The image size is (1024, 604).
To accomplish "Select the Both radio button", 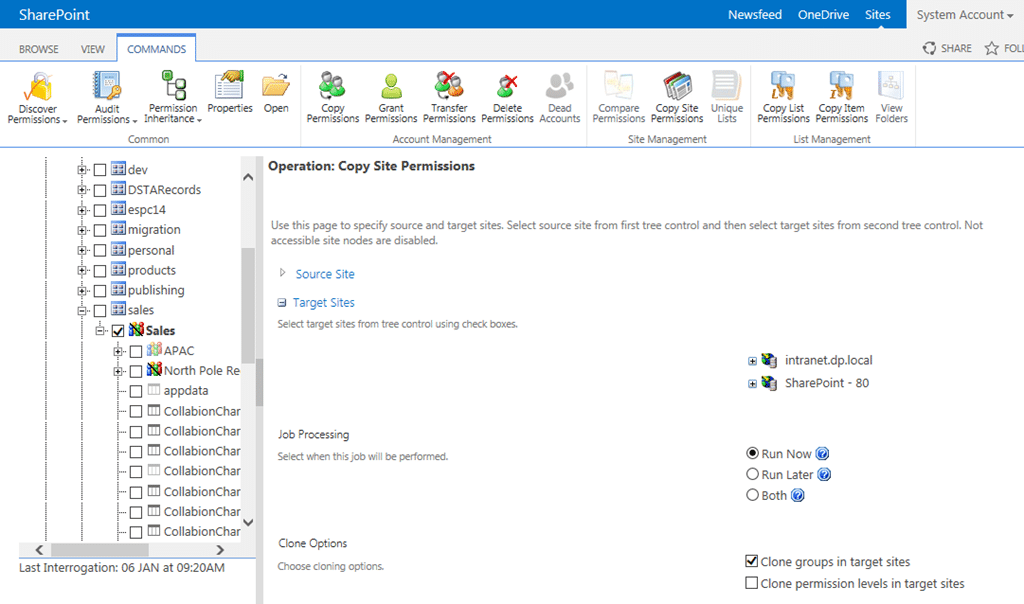I will point(752,495).
